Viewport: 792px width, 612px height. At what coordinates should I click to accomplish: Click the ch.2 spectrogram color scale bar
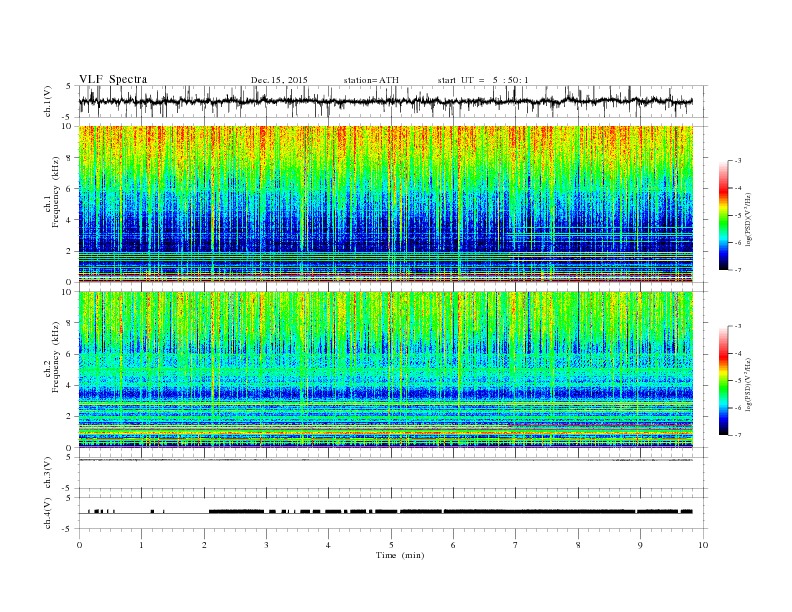tap(723, 380)
